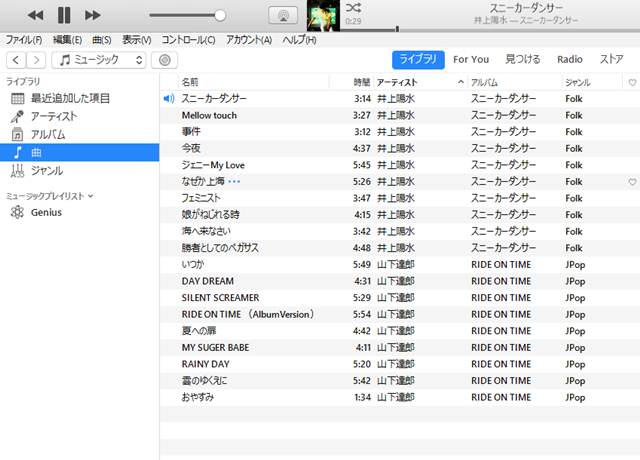Open the 曲(S) menu
The height and width of the screenshot is (460, 640).
[x=102, y=40]
